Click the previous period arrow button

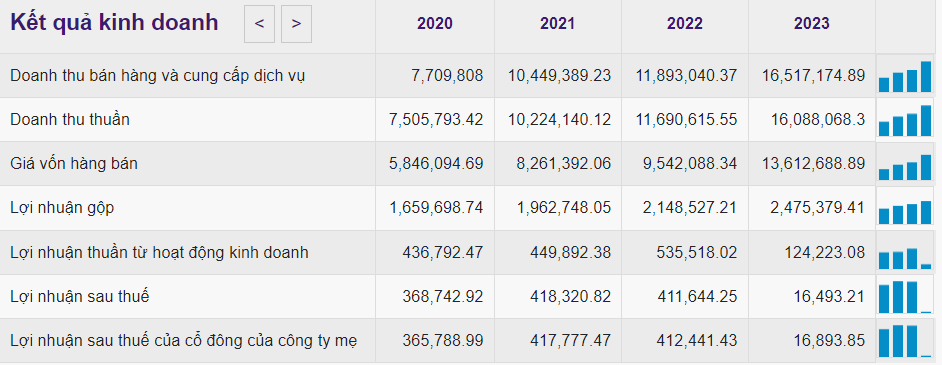click(x=259, y=24)
